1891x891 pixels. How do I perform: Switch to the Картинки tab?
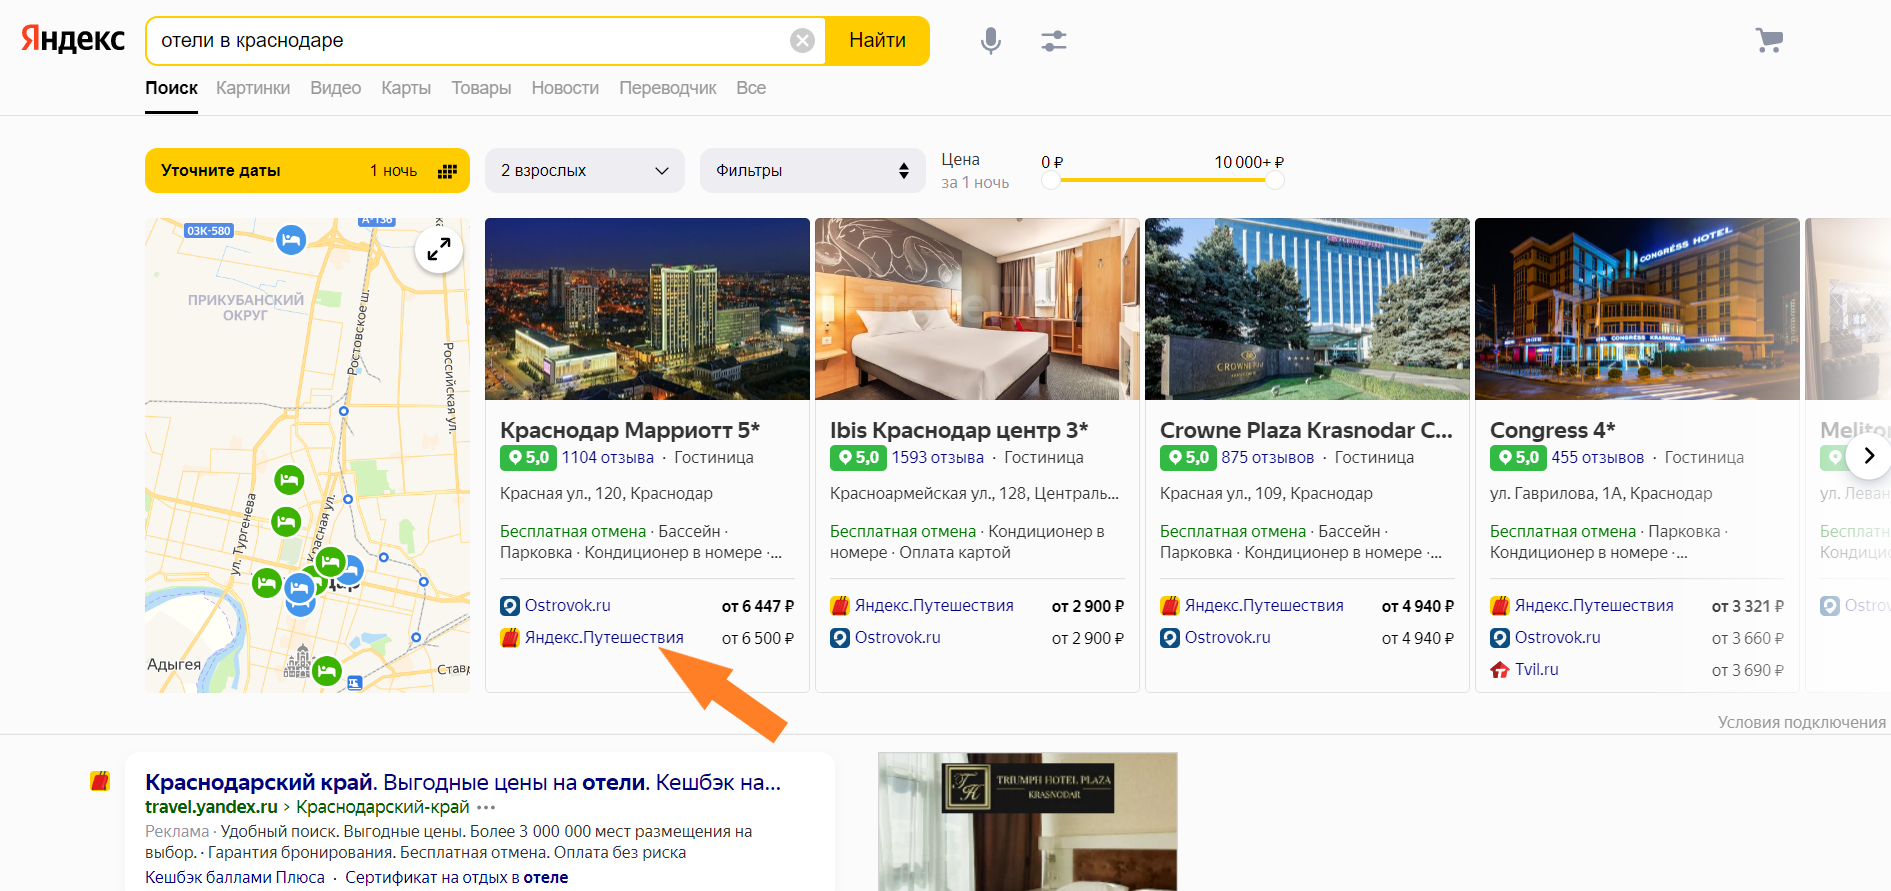click(253, 88)
